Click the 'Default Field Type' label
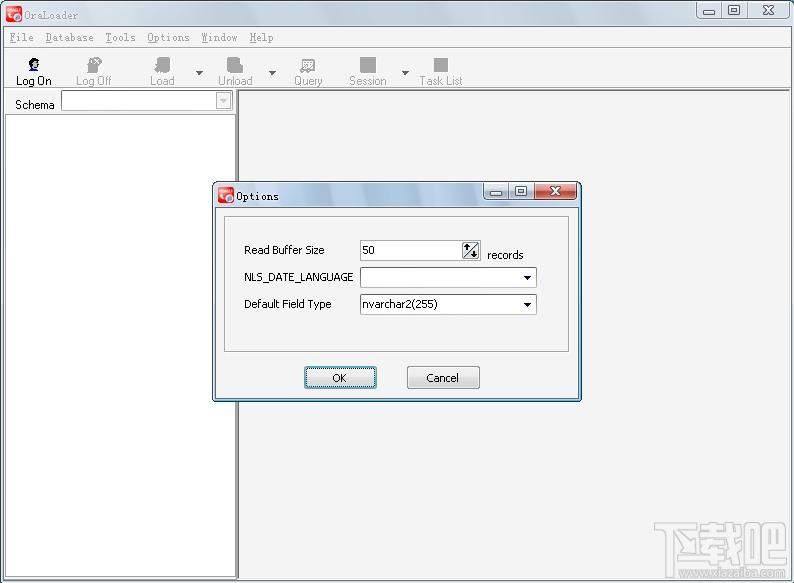This screenshot has height=583, width=794. pos(288,304)
